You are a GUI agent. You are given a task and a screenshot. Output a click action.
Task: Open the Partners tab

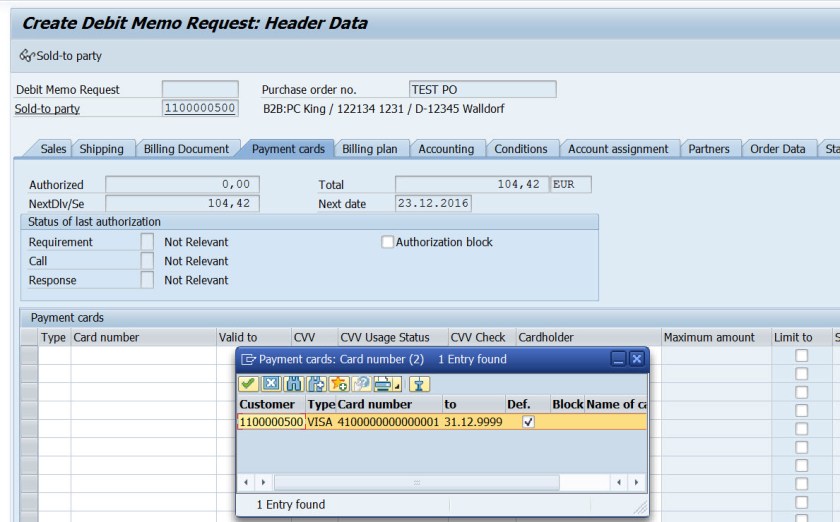(x=709, y=149)
